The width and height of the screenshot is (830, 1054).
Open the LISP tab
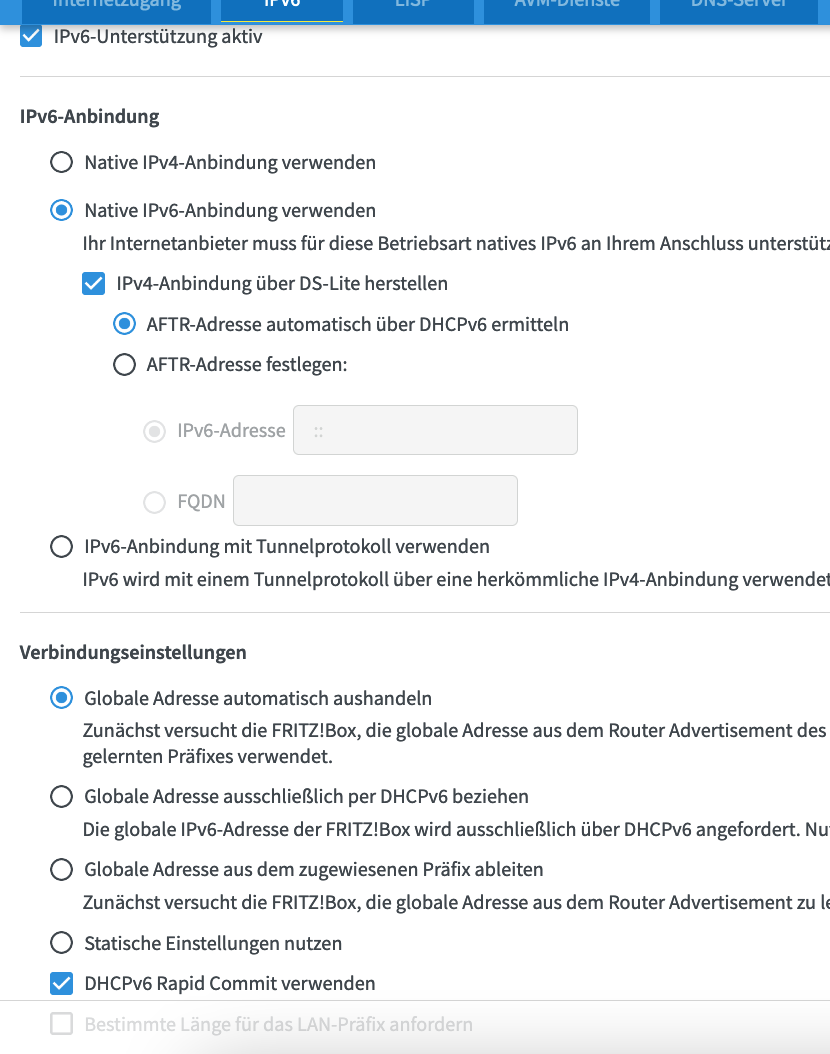pos(413,7)
